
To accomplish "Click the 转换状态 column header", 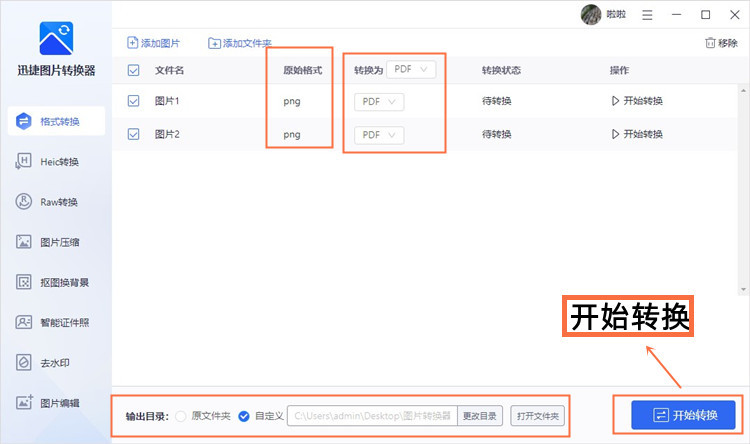I will coord(501,70).
